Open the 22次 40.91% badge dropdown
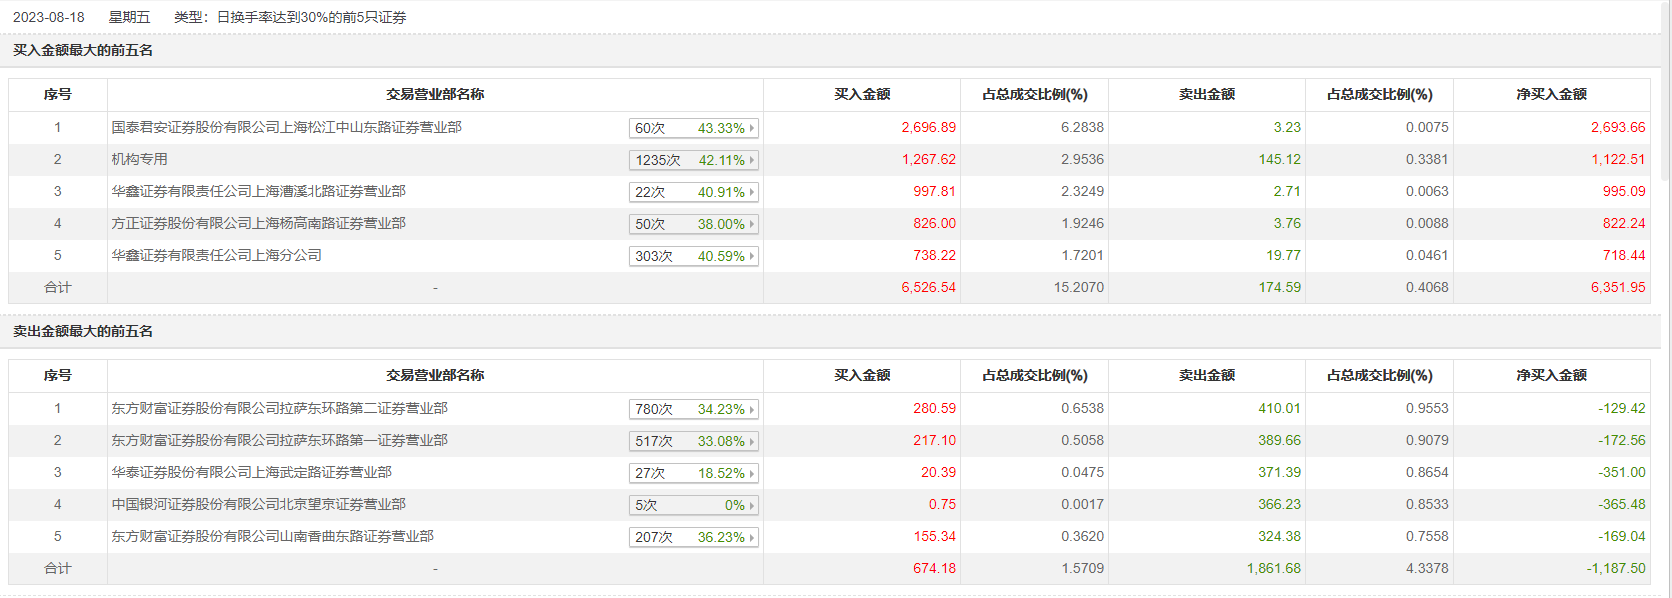Screen dimensions: 1672x598 693,192
